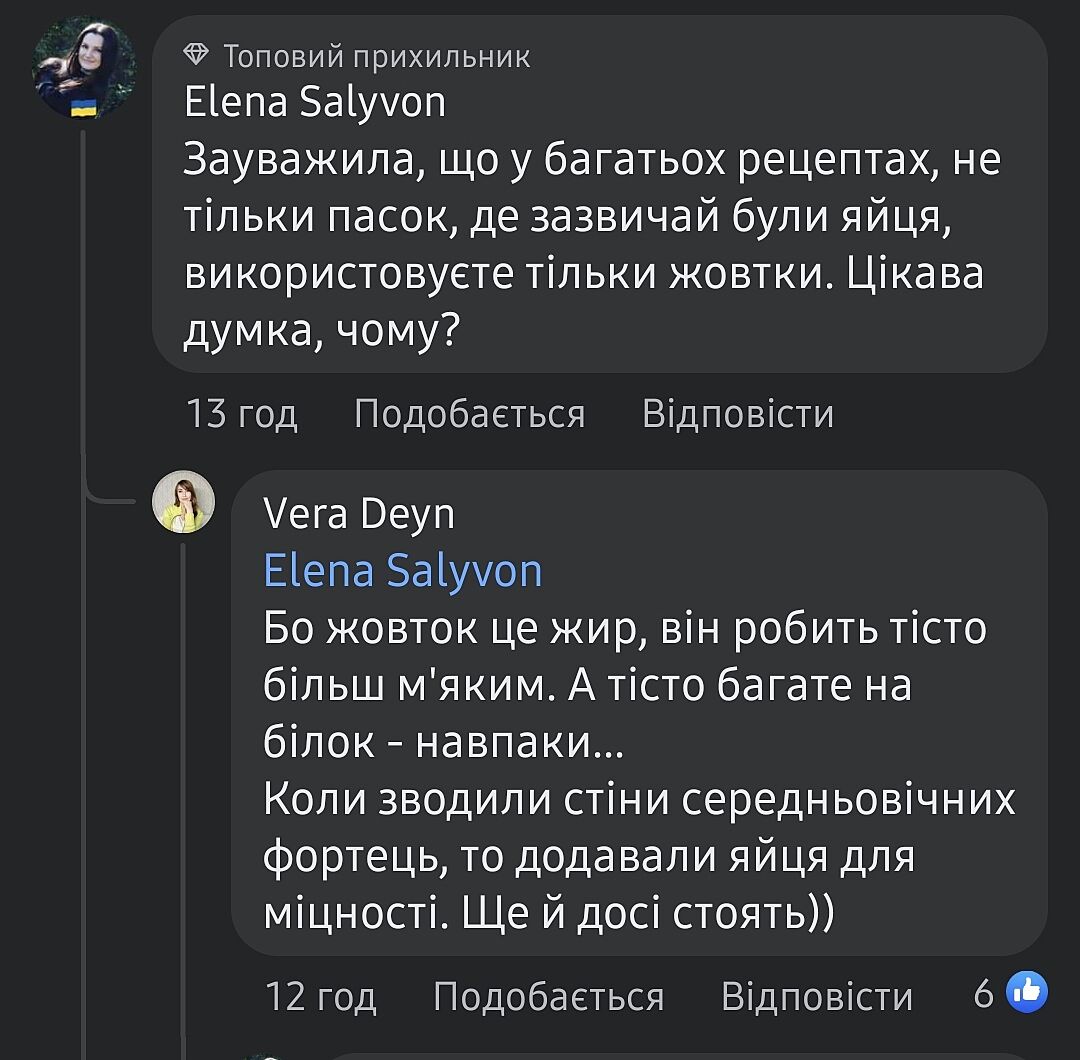1080x1060 pixels.
Task: View the 6 reactions count
Action: (x=984, y=994)
